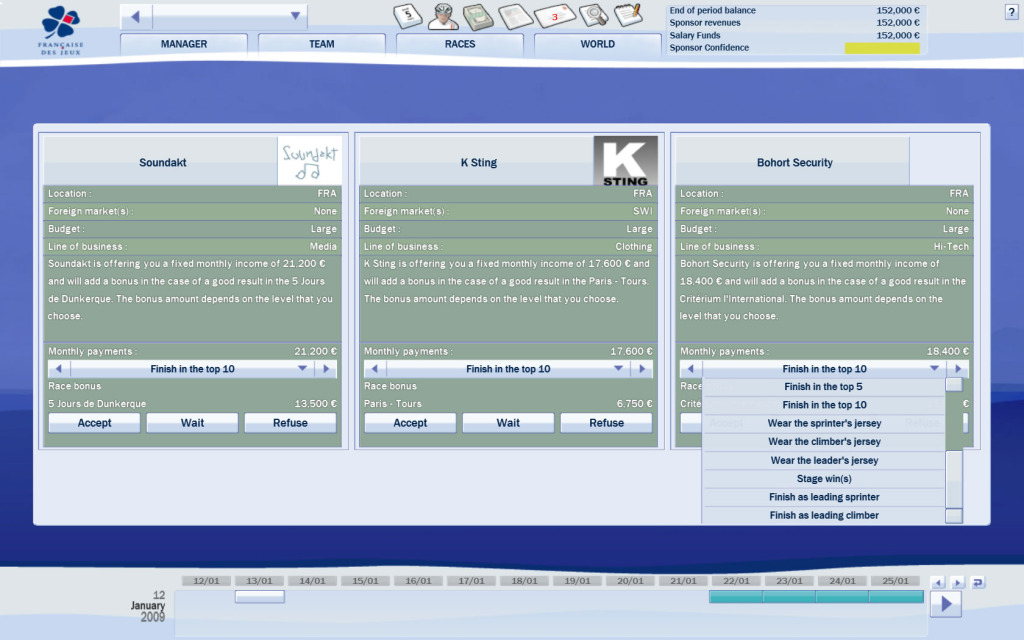Image resolution: width=1024 pixels, height=640 pixels.
Task: Click the question mark help icon
Action: point(1010,12)
